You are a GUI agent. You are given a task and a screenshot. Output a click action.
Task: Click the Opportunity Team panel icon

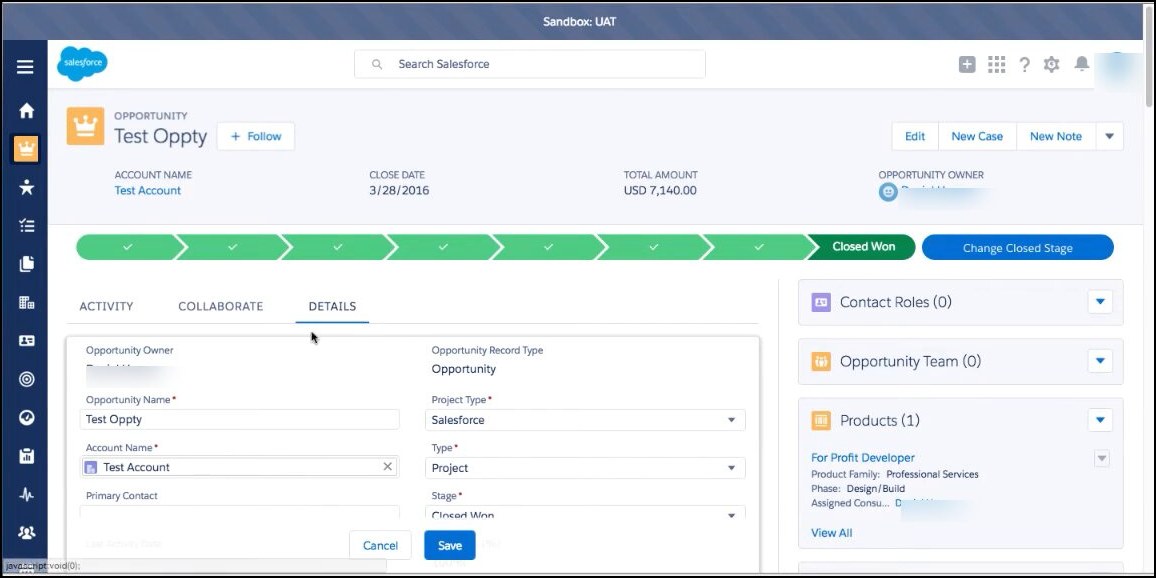[821, 361]
